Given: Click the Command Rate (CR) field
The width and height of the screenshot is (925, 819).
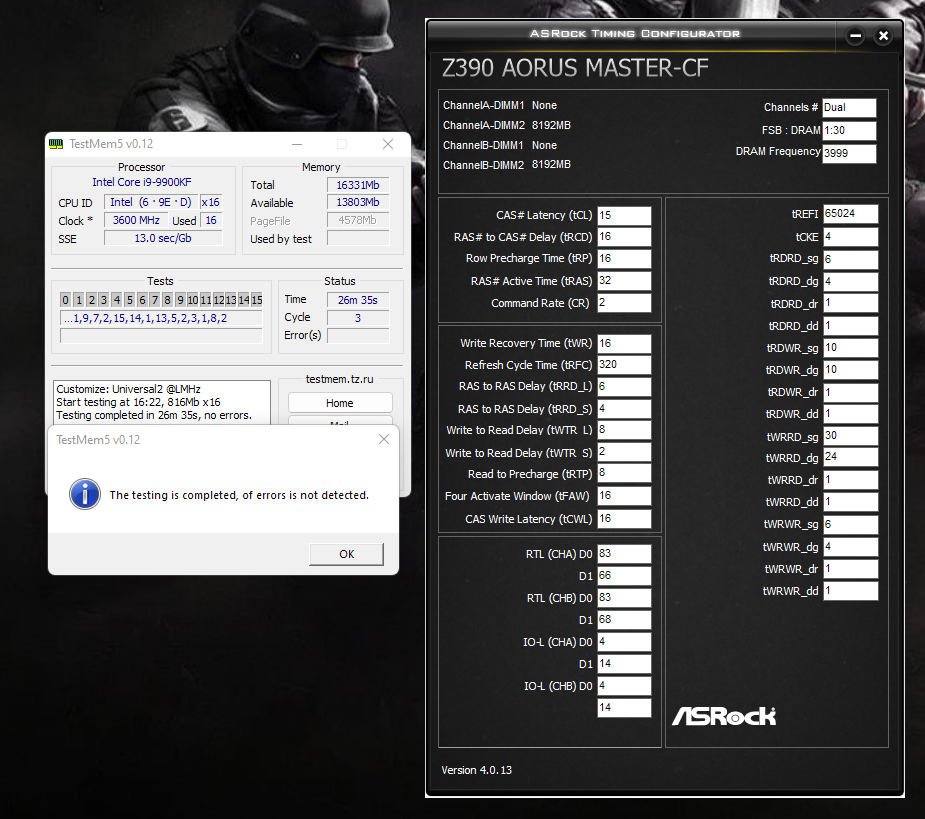Looking at the screenshot, I should tap(624, 303).
